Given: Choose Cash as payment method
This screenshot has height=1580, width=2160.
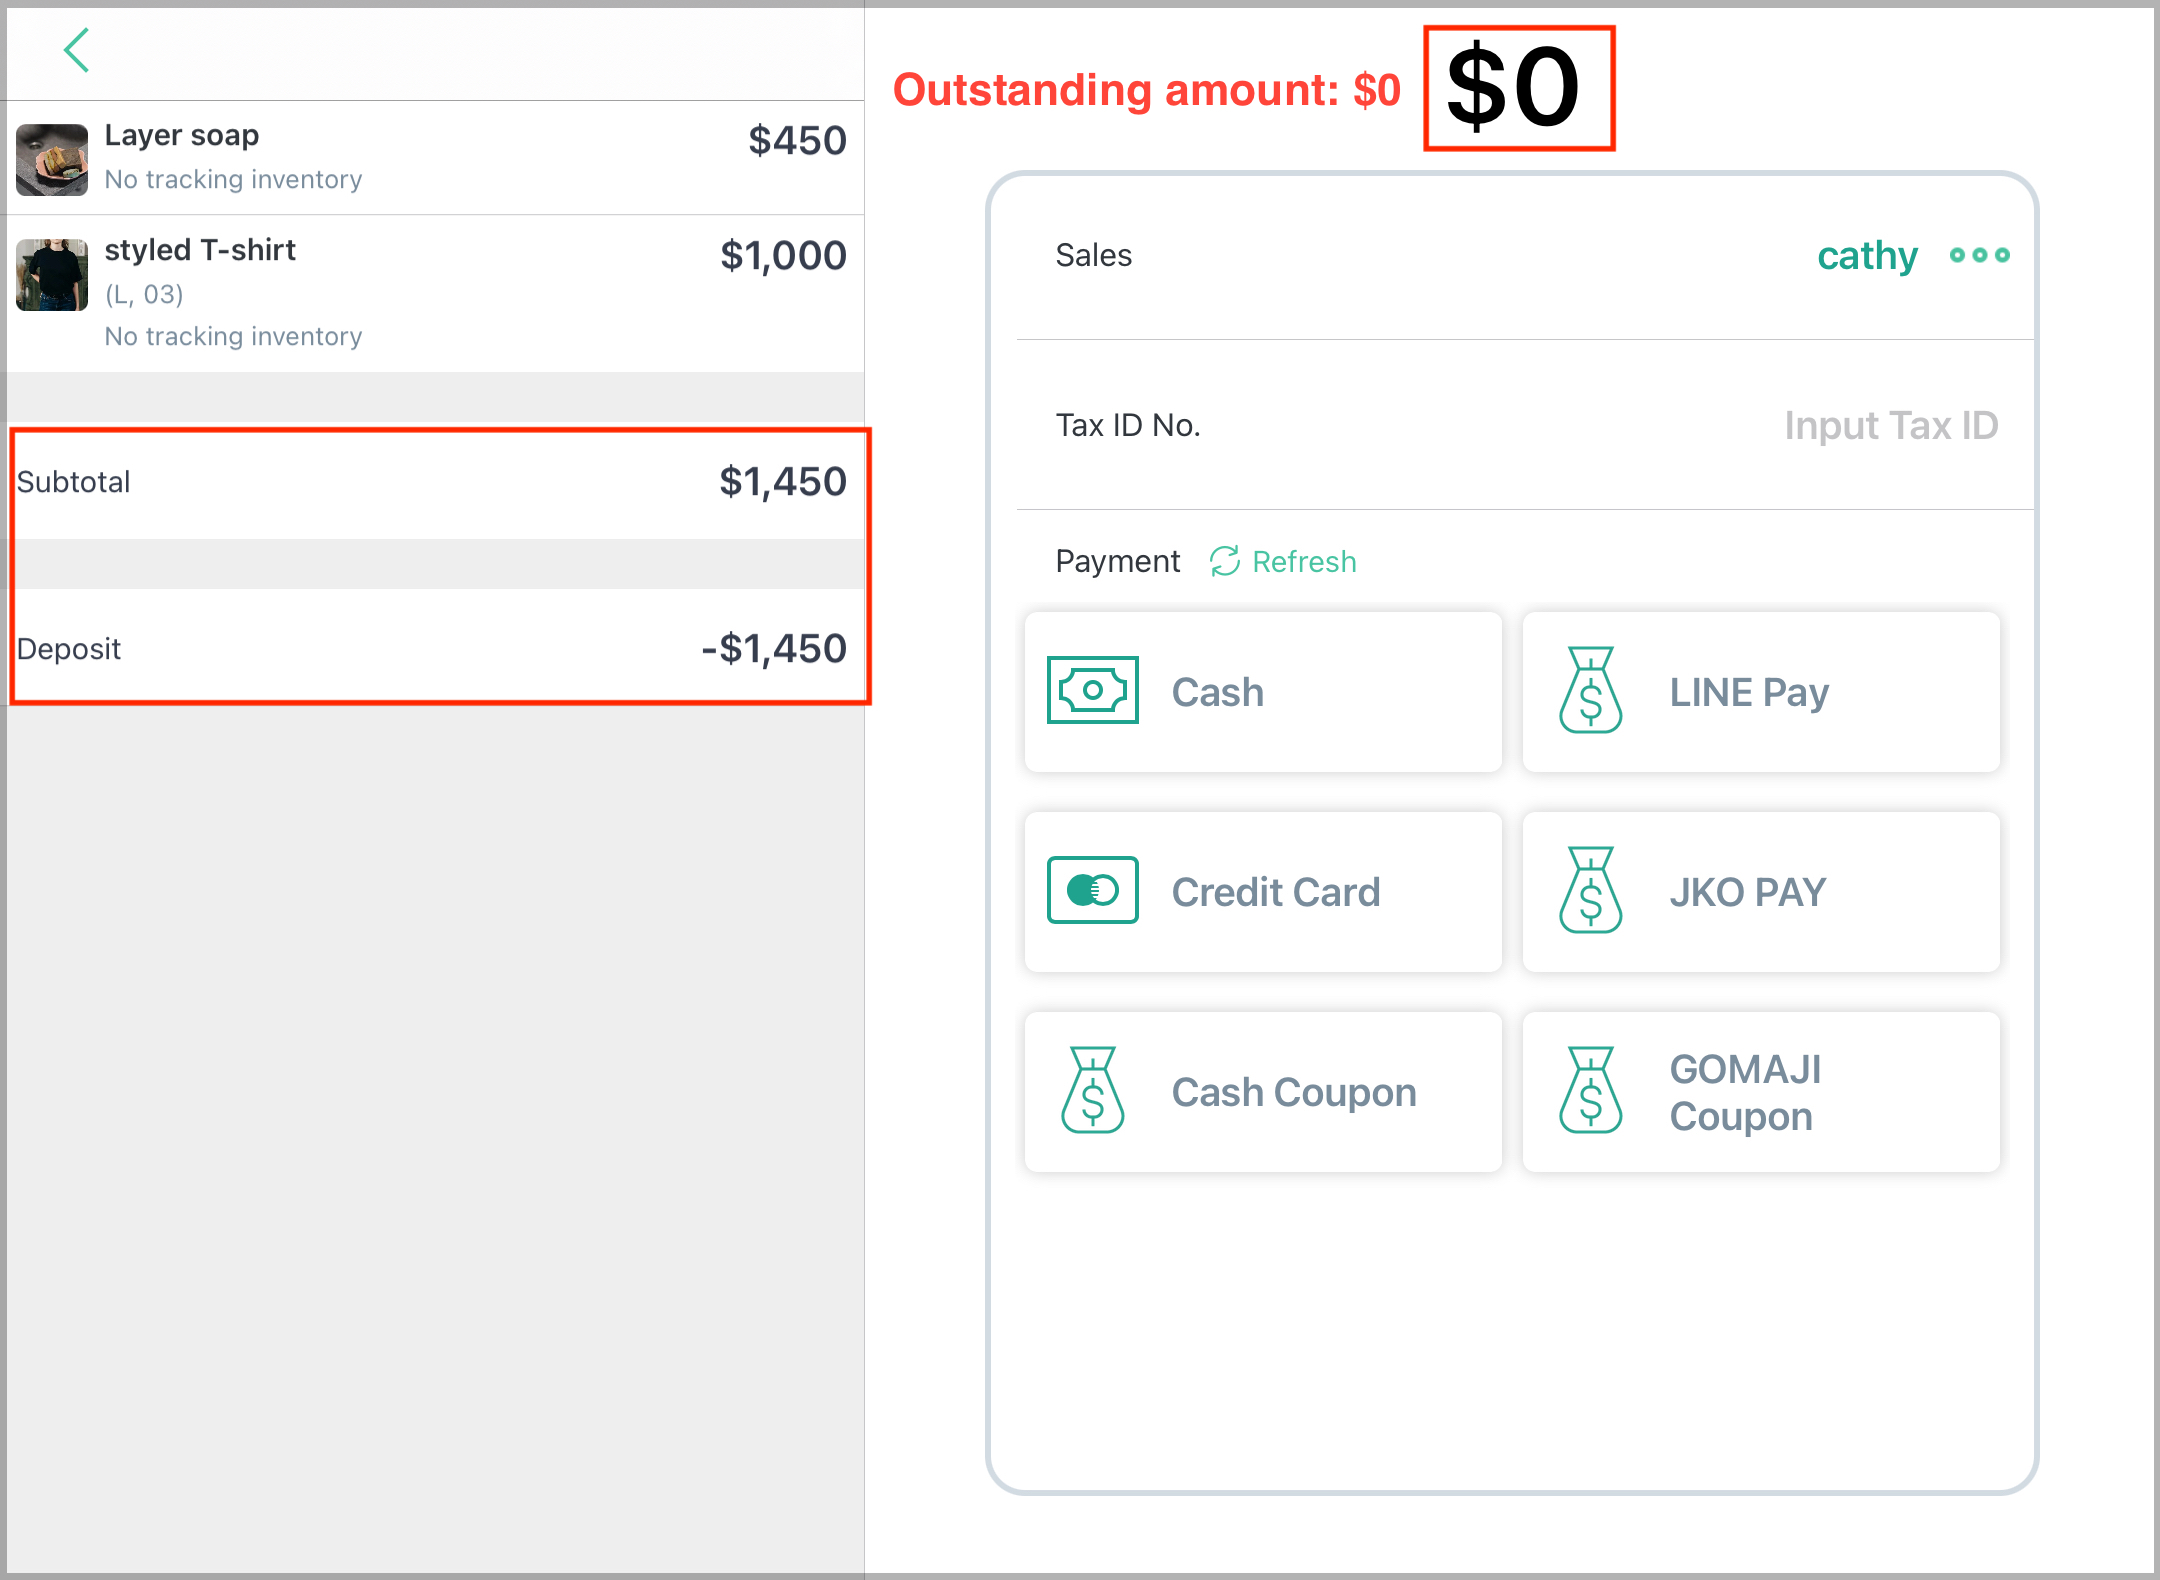Looking at the screenshot, I should pos(1263,692).
